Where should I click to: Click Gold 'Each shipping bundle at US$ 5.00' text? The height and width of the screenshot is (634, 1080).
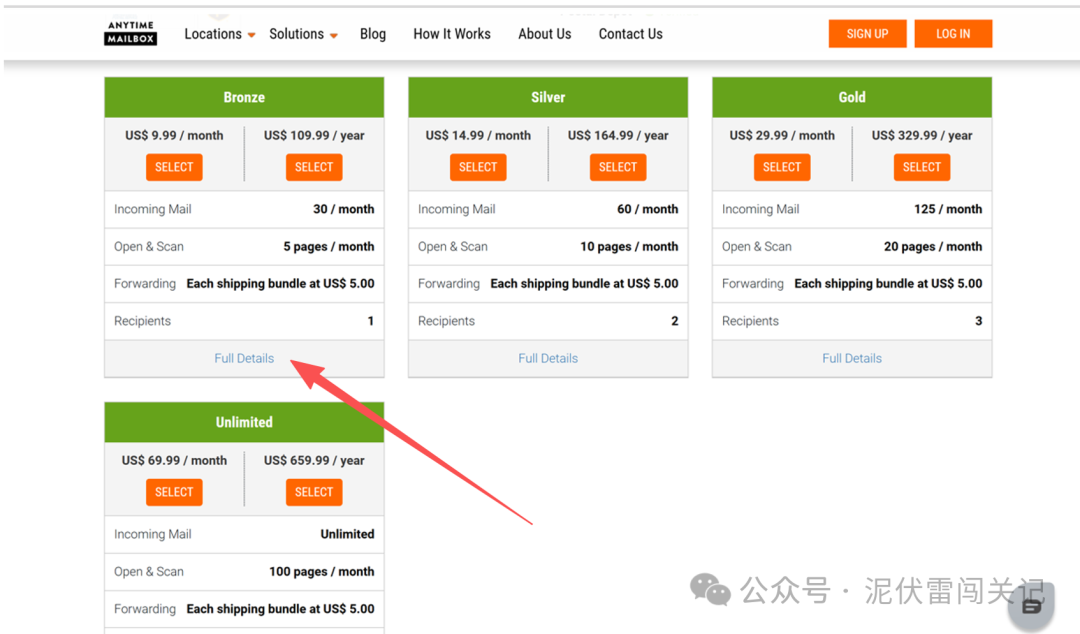coord(888,284)
